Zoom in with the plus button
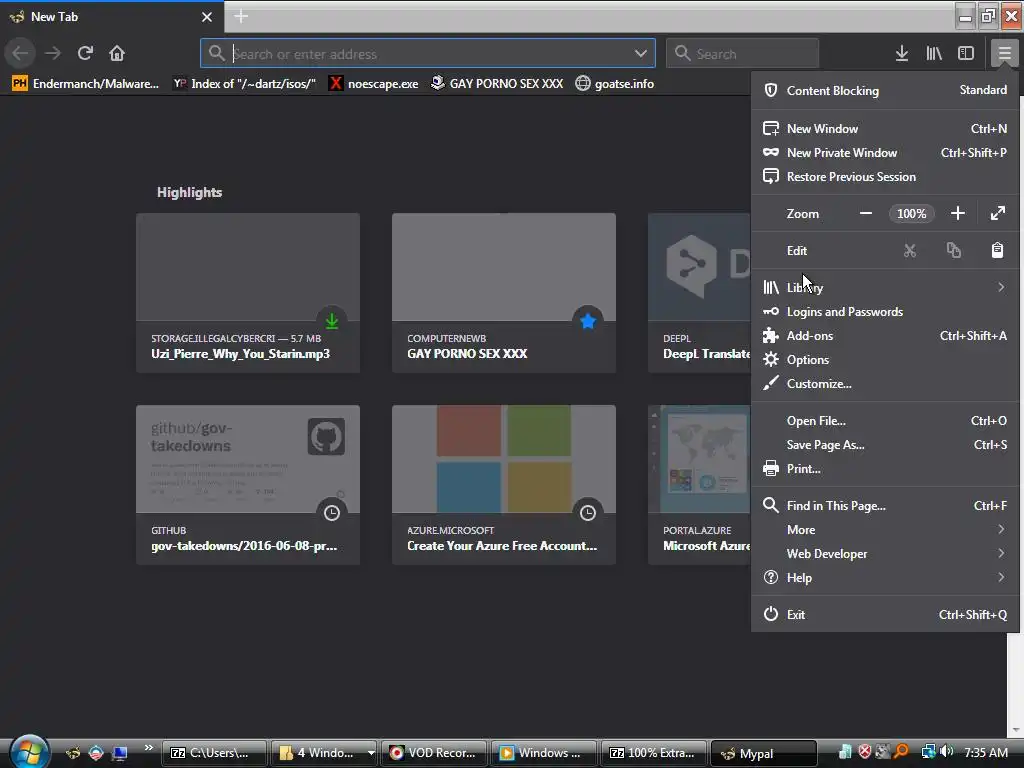Image resolution: width=1024 pixels, height=768 pixels. [958, 214]
